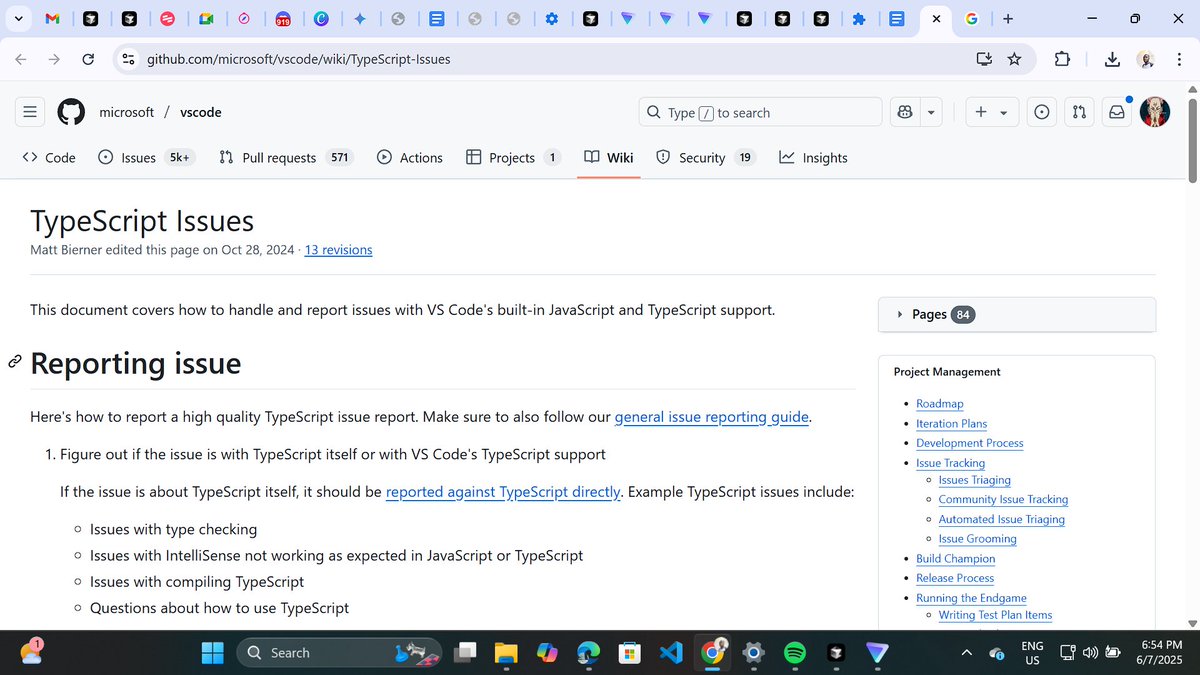Image resolution: width=1200 pixels, height=675 pixels.
Task: Open general issue reporting guide link
Action: point(711,417)
